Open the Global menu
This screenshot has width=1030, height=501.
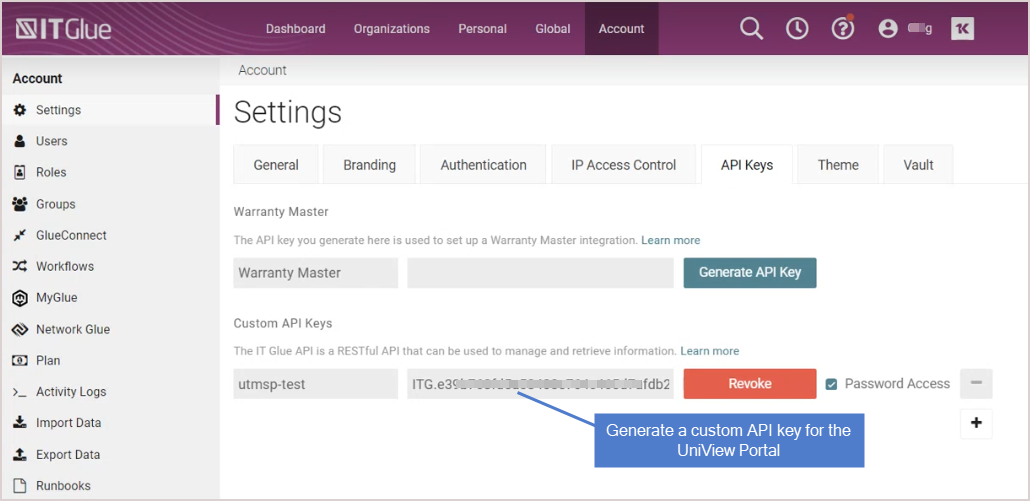[552, 29]
